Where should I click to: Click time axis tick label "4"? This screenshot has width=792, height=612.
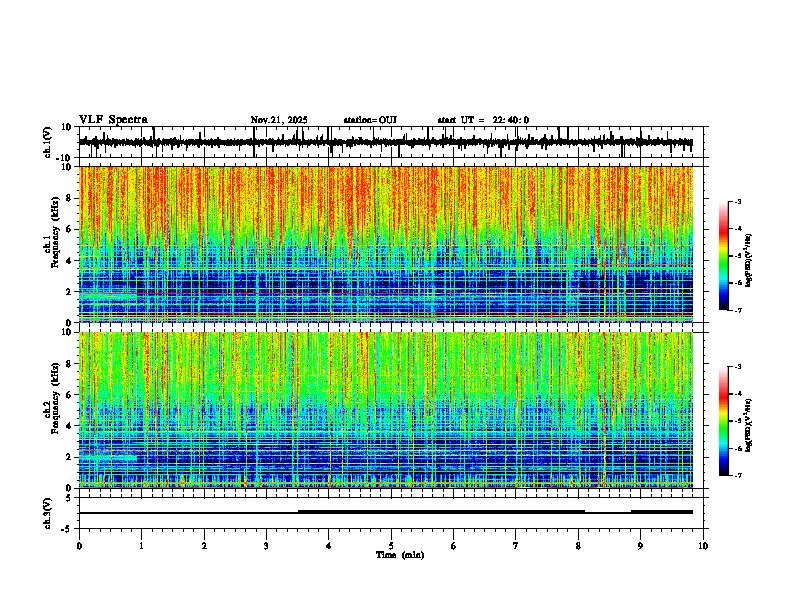click(x=329, y=546)
